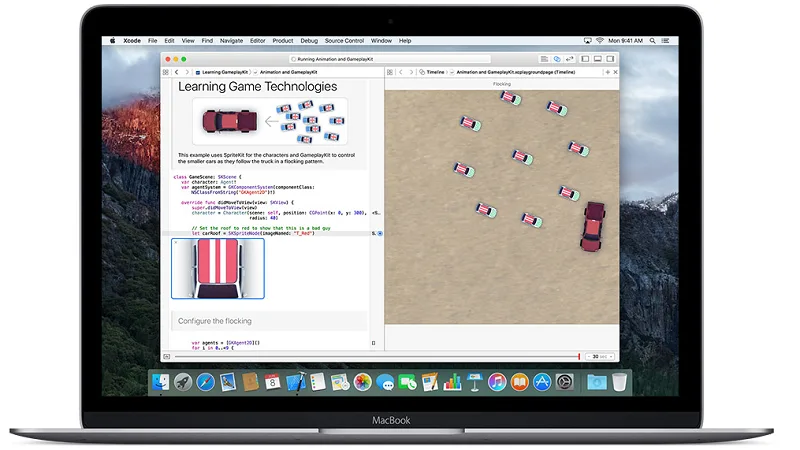This screenshot has width=800, height=450.
Task: Click the Mon 9:41 AM clock
Action: 625,40
